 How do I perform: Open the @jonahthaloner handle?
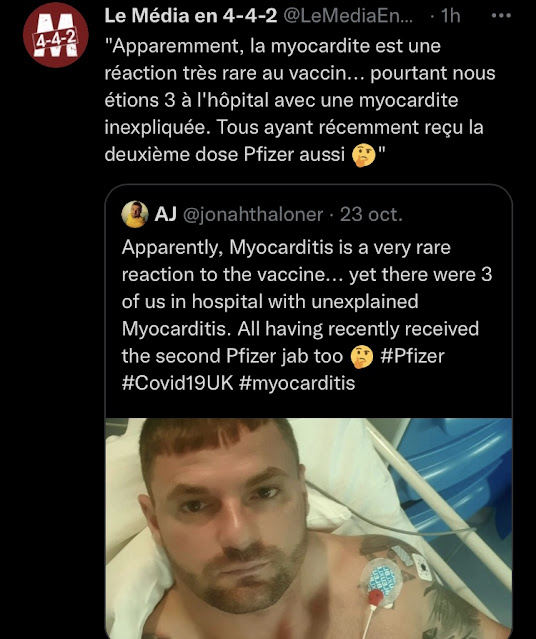pos(253,214)
